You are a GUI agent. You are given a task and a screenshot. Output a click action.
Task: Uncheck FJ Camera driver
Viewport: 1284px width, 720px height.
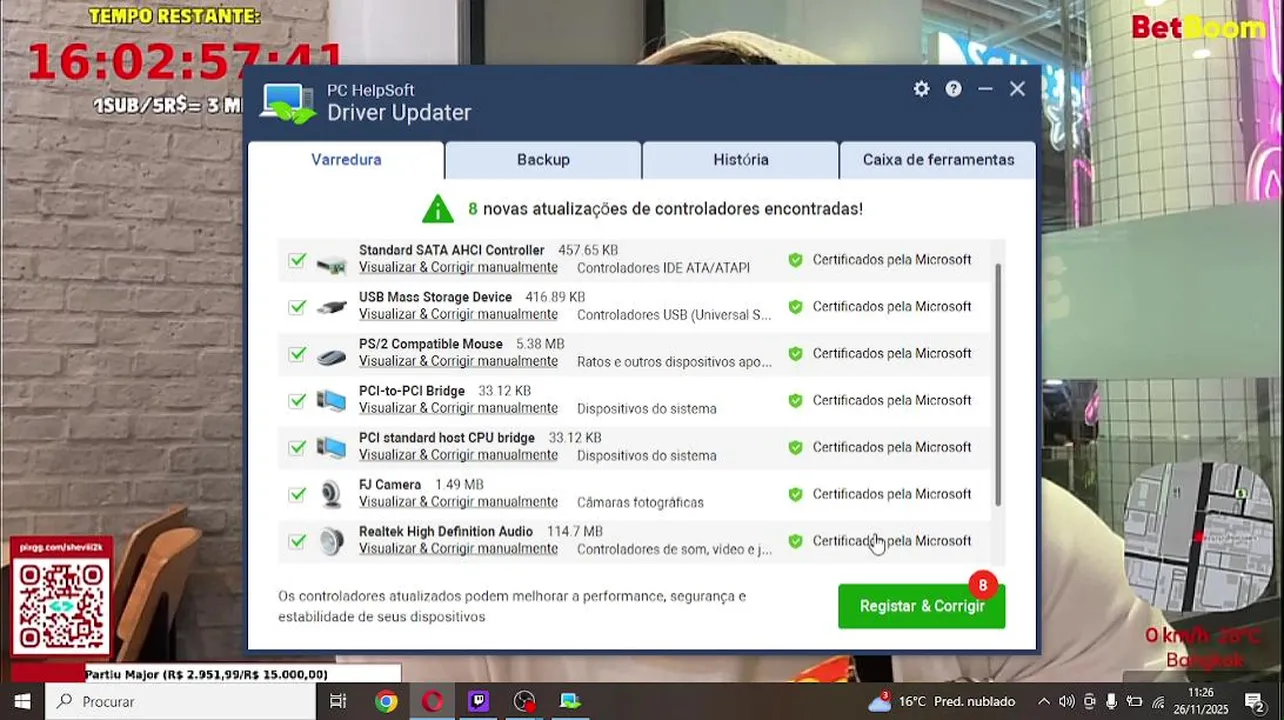(297, 494)
